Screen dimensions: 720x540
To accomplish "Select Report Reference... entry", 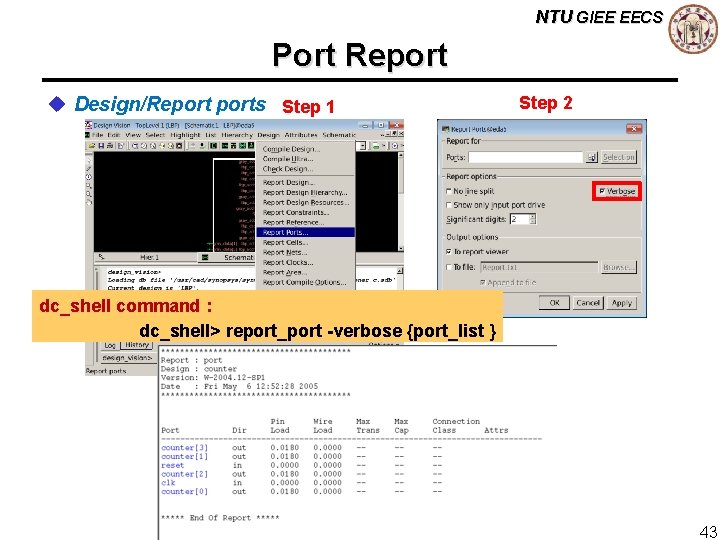I will (305, 222).
